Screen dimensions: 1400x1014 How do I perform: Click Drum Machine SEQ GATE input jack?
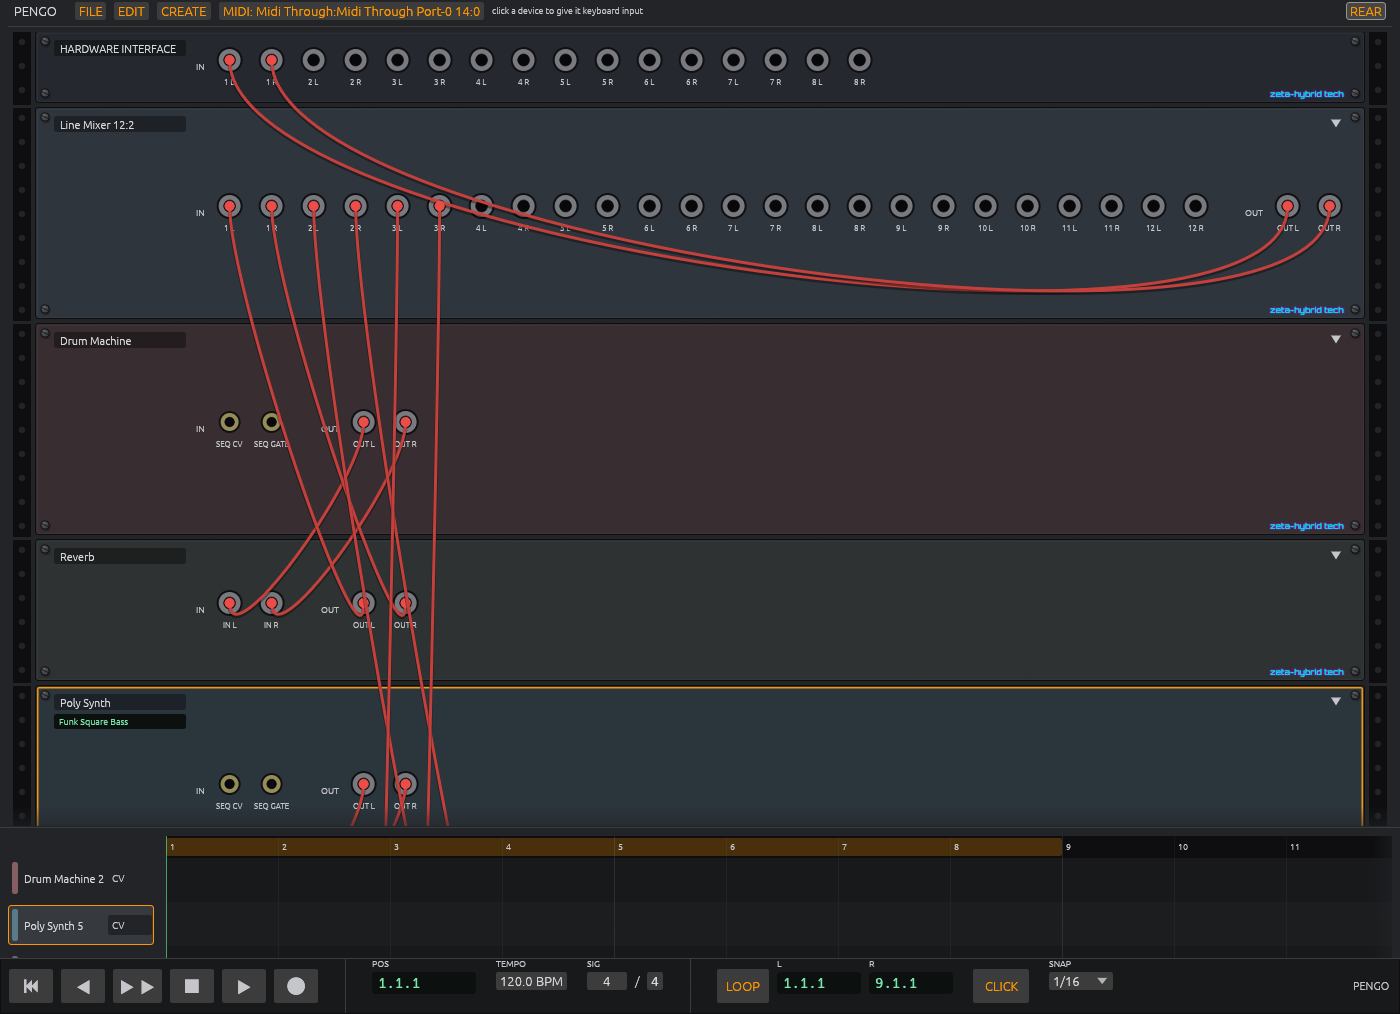click(272, 422)
